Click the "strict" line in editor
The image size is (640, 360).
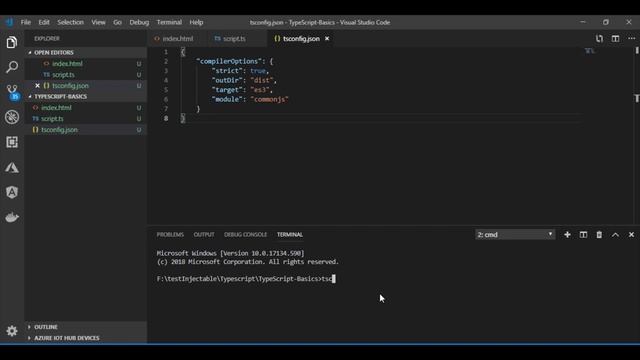pos(240,71)
